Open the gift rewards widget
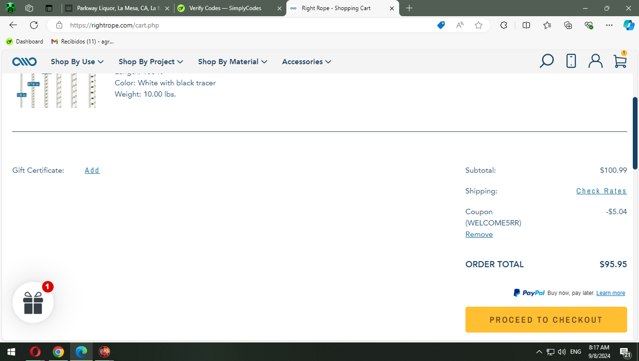The image size is (639, 361). click(33, 302)
